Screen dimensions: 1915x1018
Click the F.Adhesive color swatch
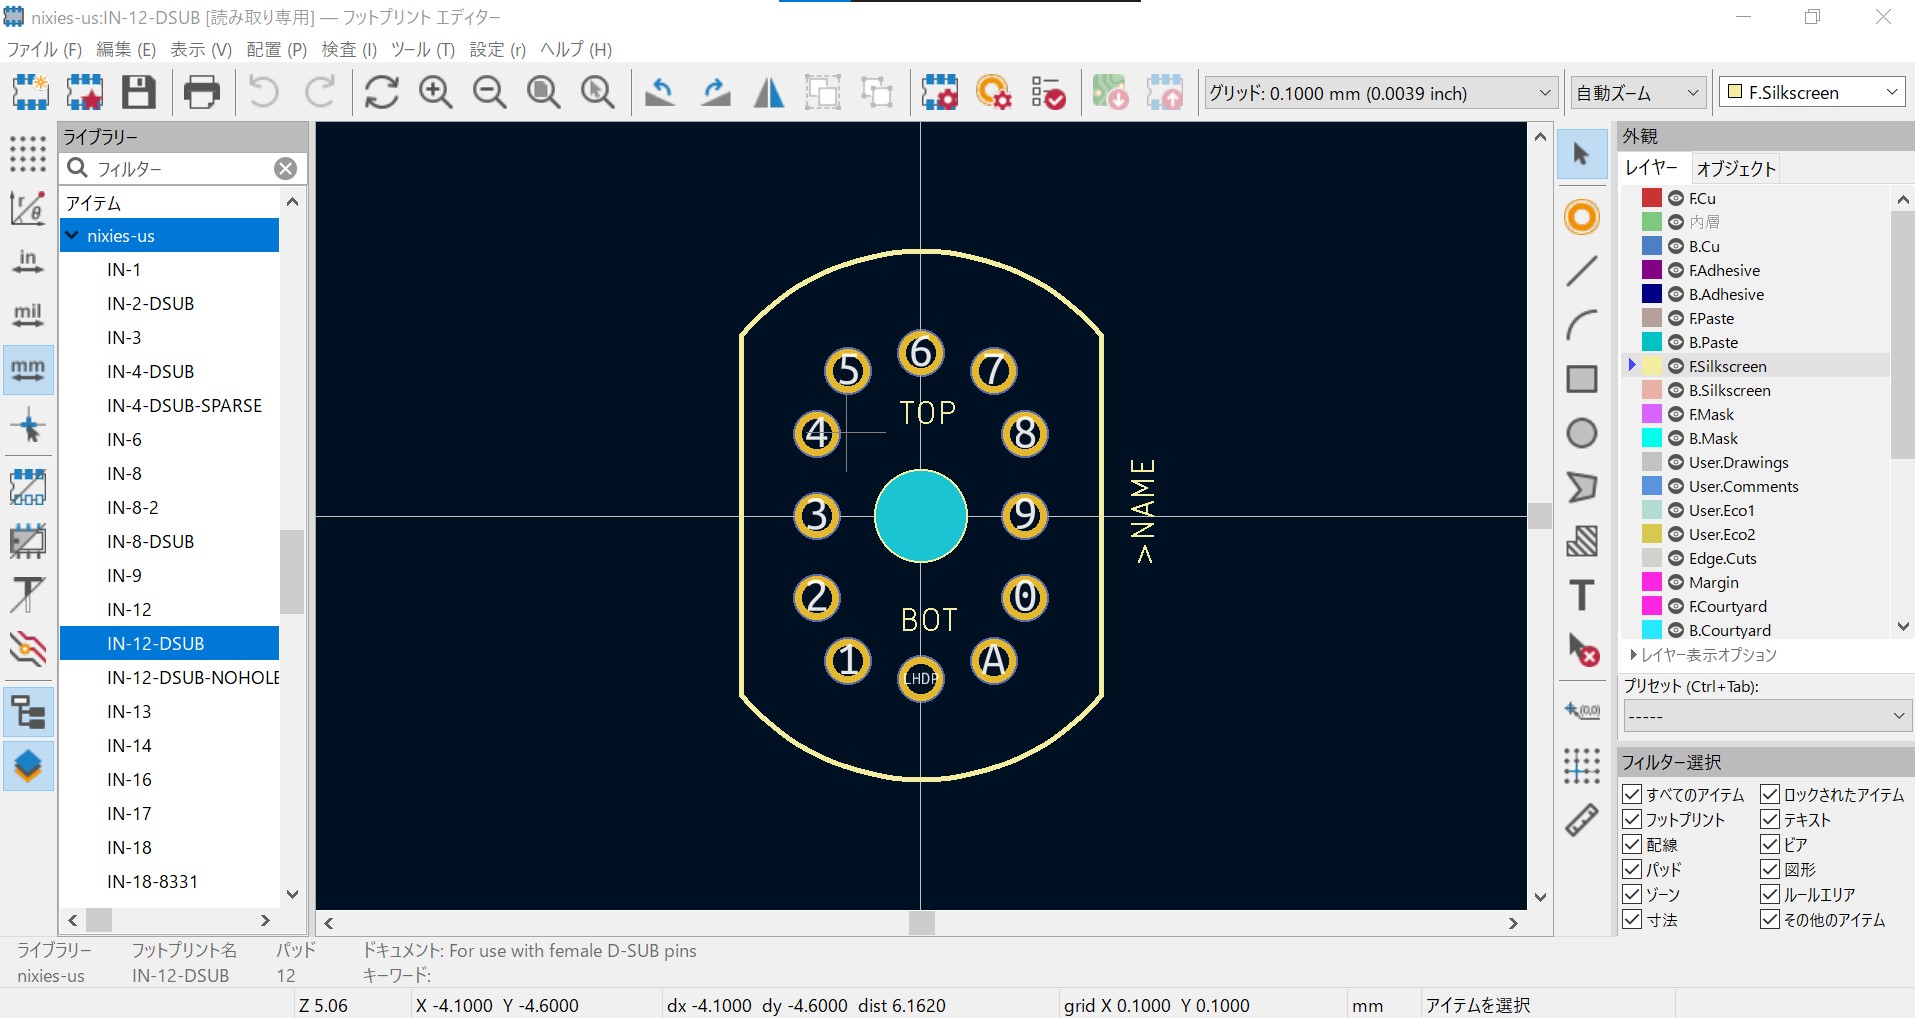pos(1652,270)
